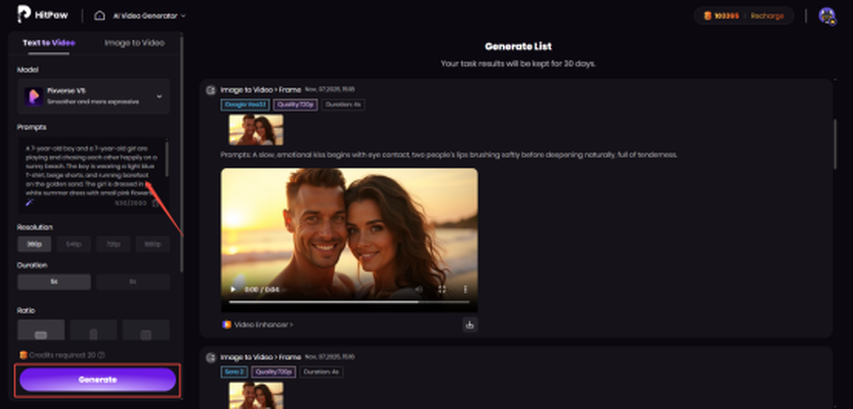Select 1080p resolution
Image resolution: width=853 pixels, height=409 pixels.
(x=153, y=244)
